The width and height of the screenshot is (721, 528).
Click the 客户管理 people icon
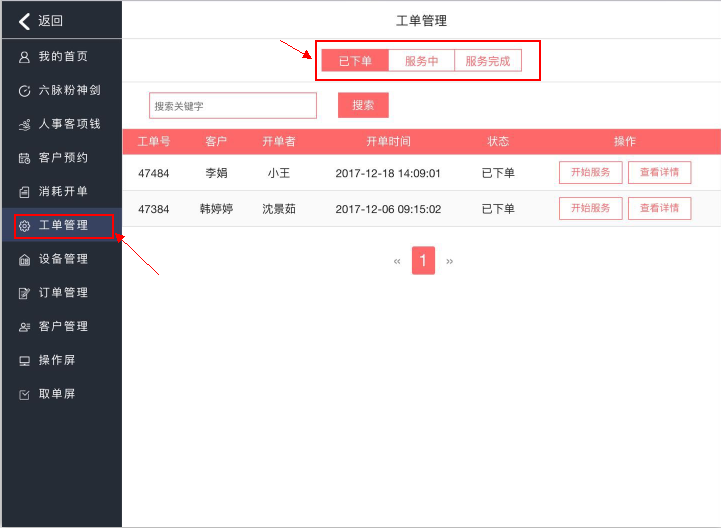click(25, 327)
